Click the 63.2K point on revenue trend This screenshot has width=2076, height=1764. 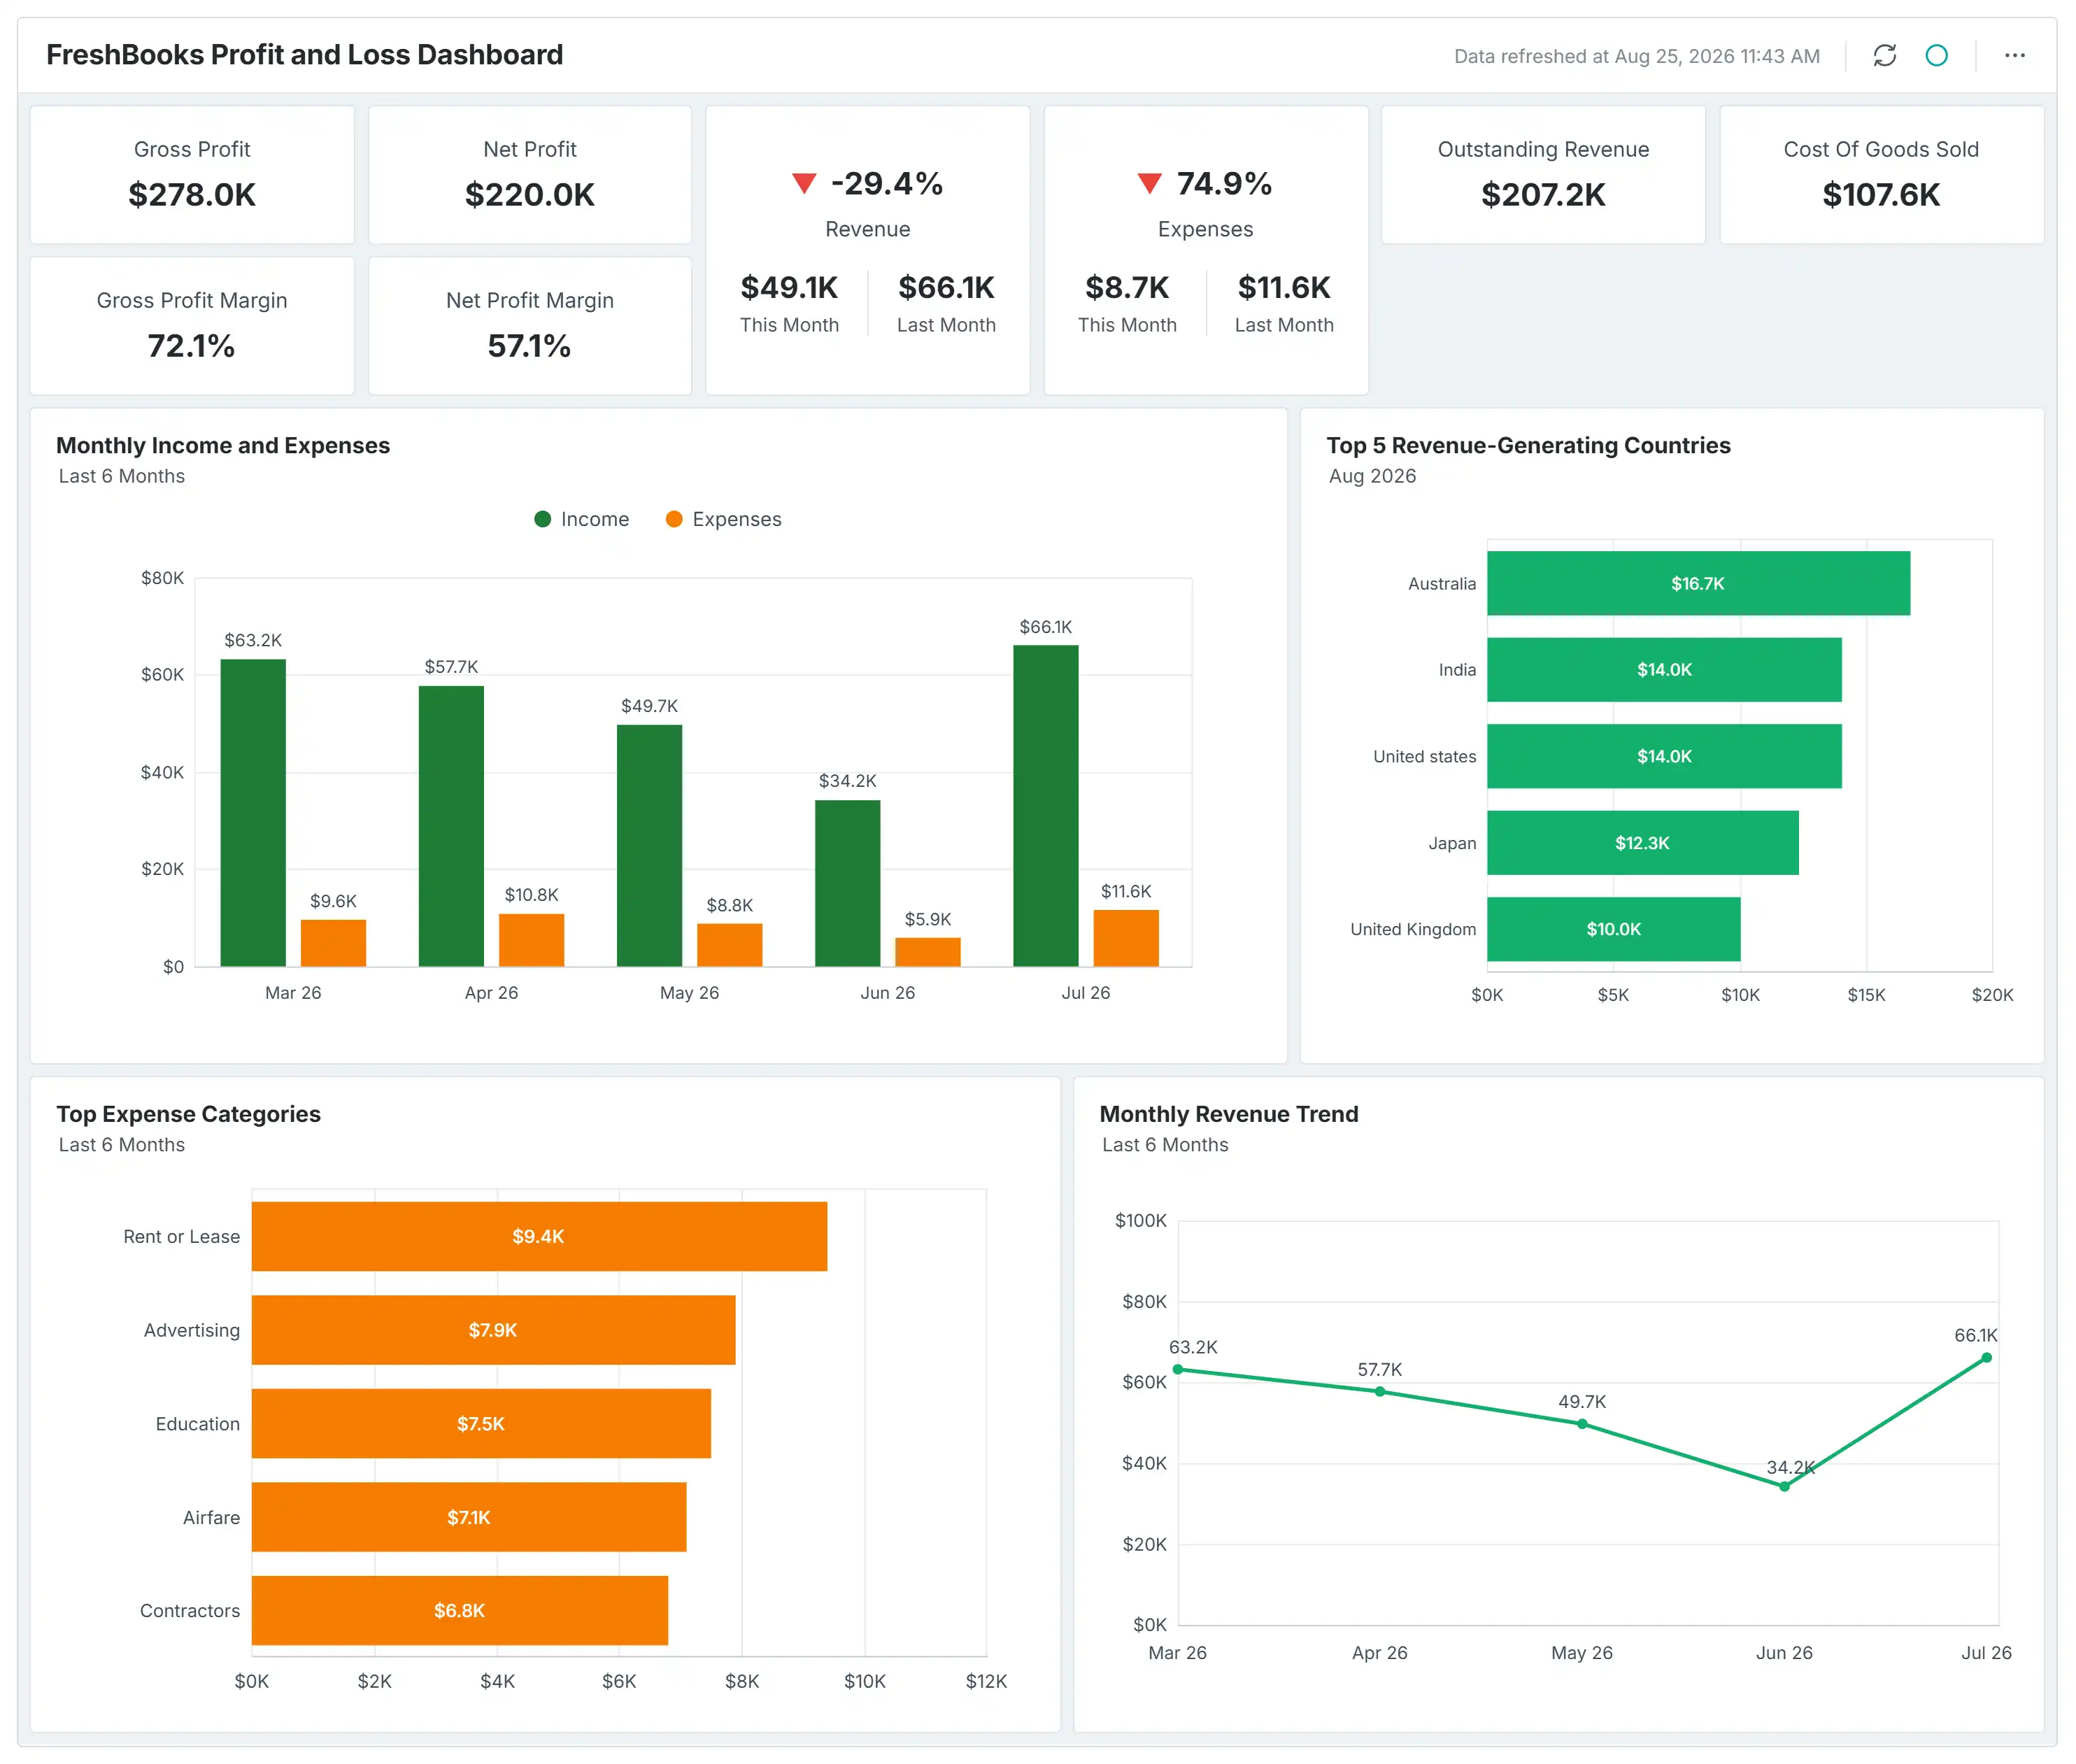[x=1178, y=1370]
